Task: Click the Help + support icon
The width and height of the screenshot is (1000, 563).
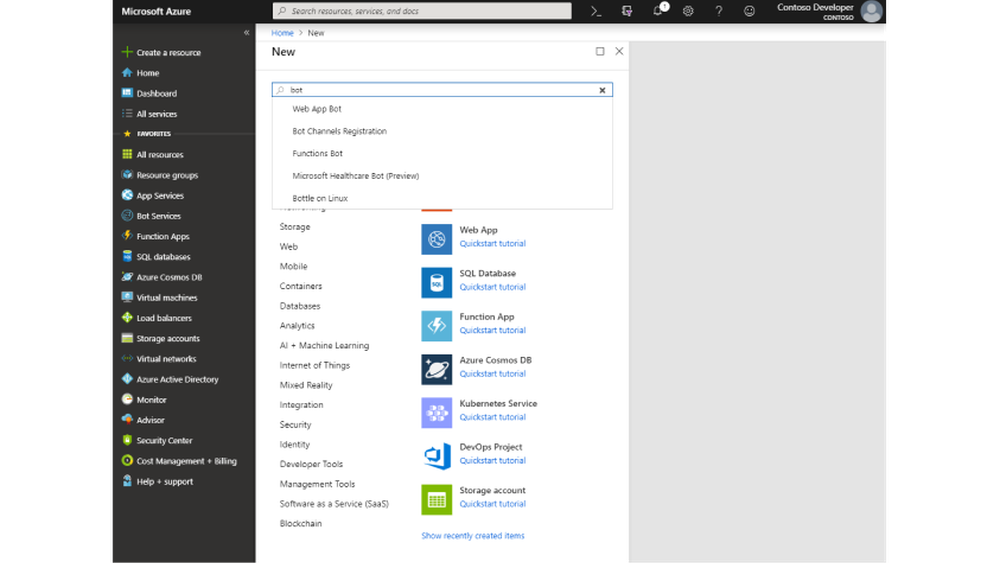Action: [127, 481]
